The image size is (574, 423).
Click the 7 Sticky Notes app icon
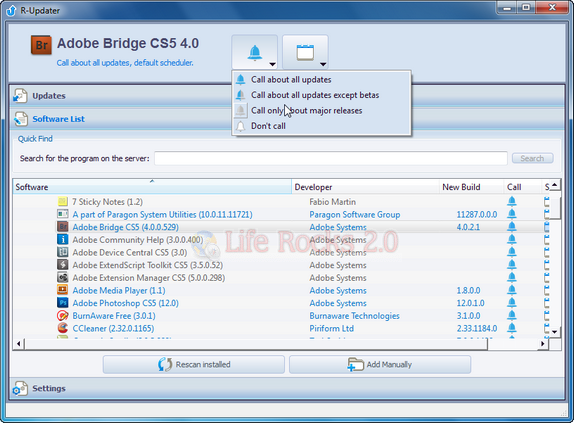(63, 201)
